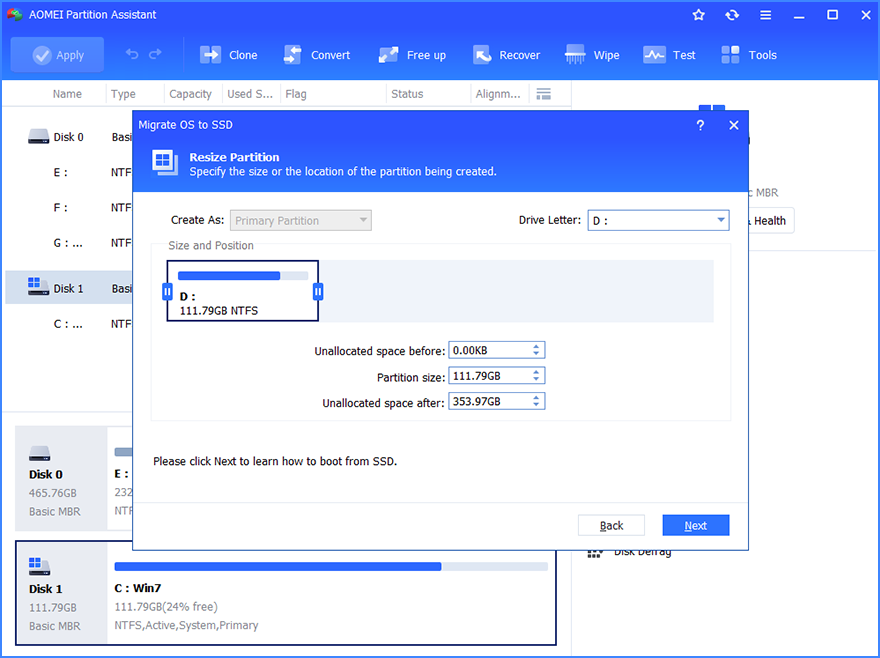Open the Clone tool
Image resolution: width=880 pixels, height=658 pixels.
pos(228,55)
